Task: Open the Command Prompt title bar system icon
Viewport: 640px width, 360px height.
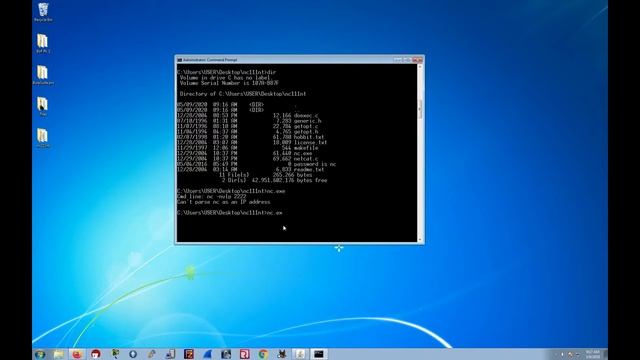Action: coord(180,60)
